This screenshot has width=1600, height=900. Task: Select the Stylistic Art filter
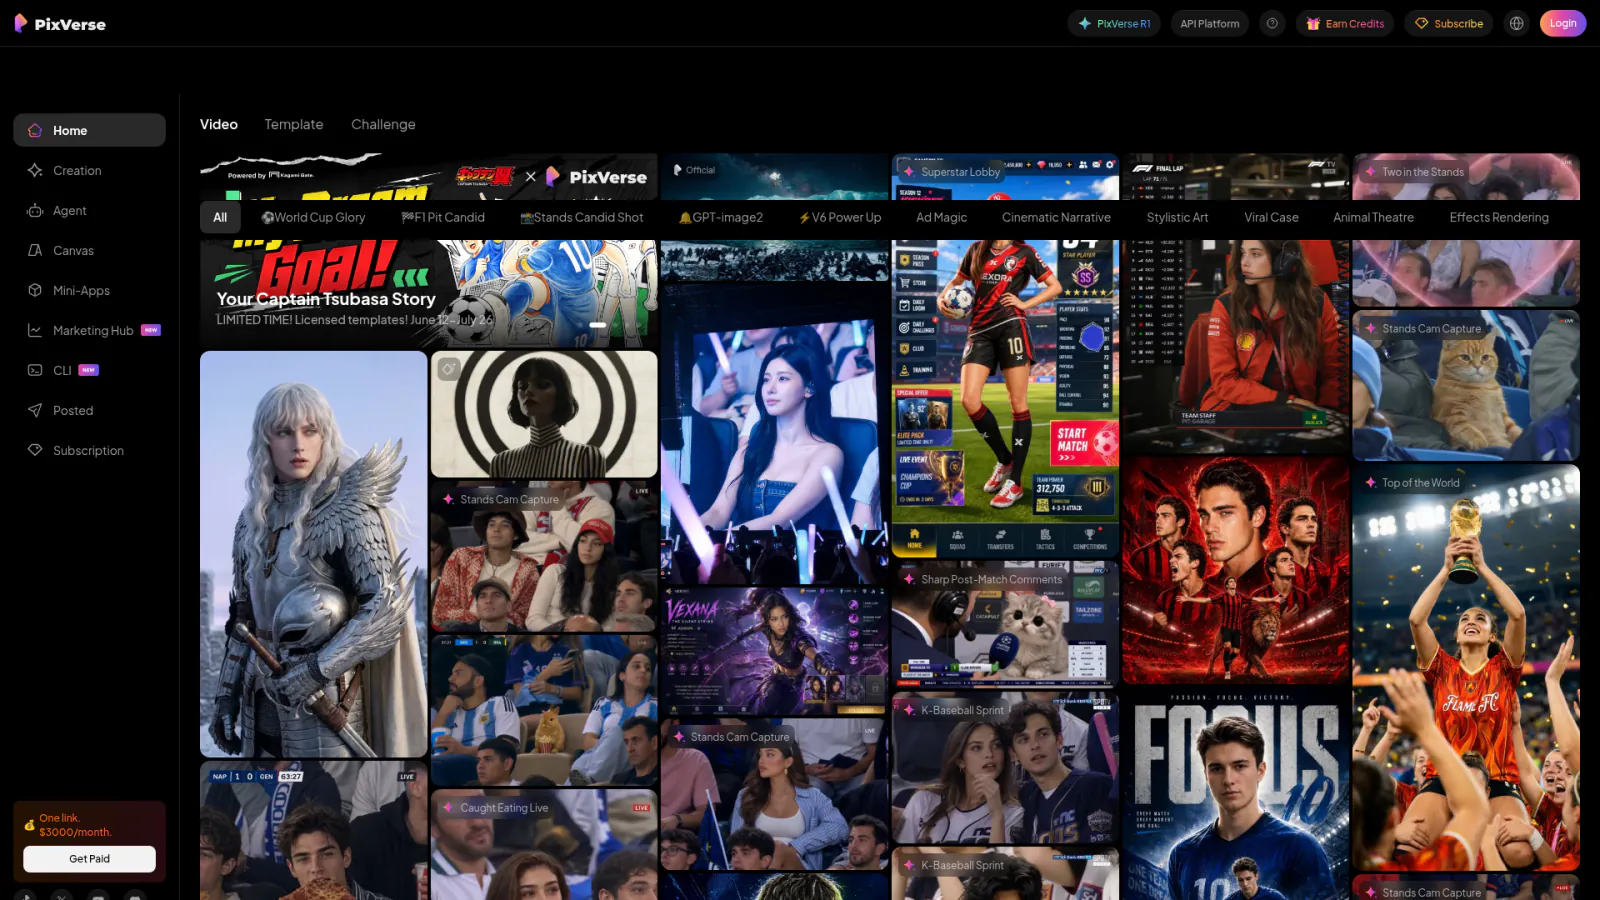[1177, 217]
